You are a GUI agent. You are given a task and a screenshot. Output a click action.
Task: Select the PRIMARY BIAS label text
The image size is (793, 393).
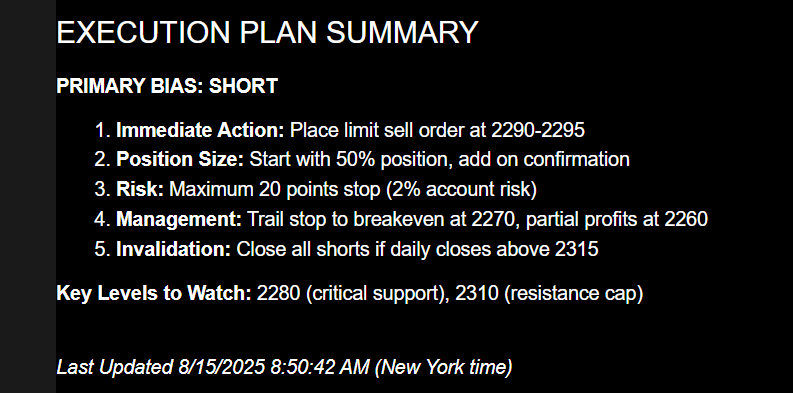click(x=130, y=86)
